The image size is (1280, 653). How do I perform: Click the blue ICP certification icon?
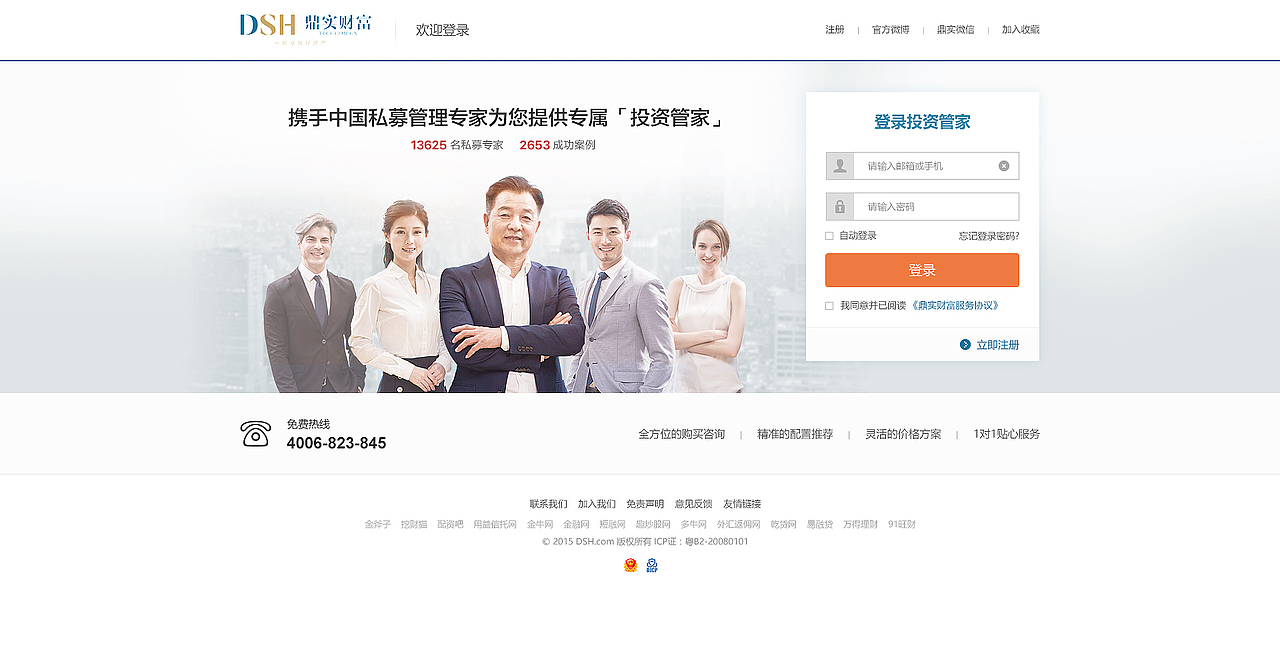coord(652,565)
